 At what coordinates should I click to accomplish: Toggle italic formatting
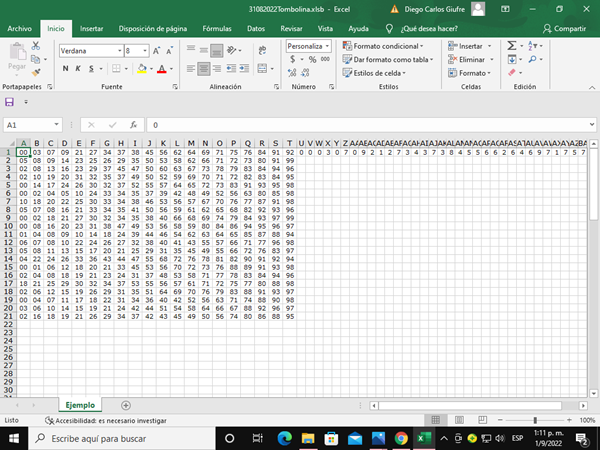coord(78,69)
